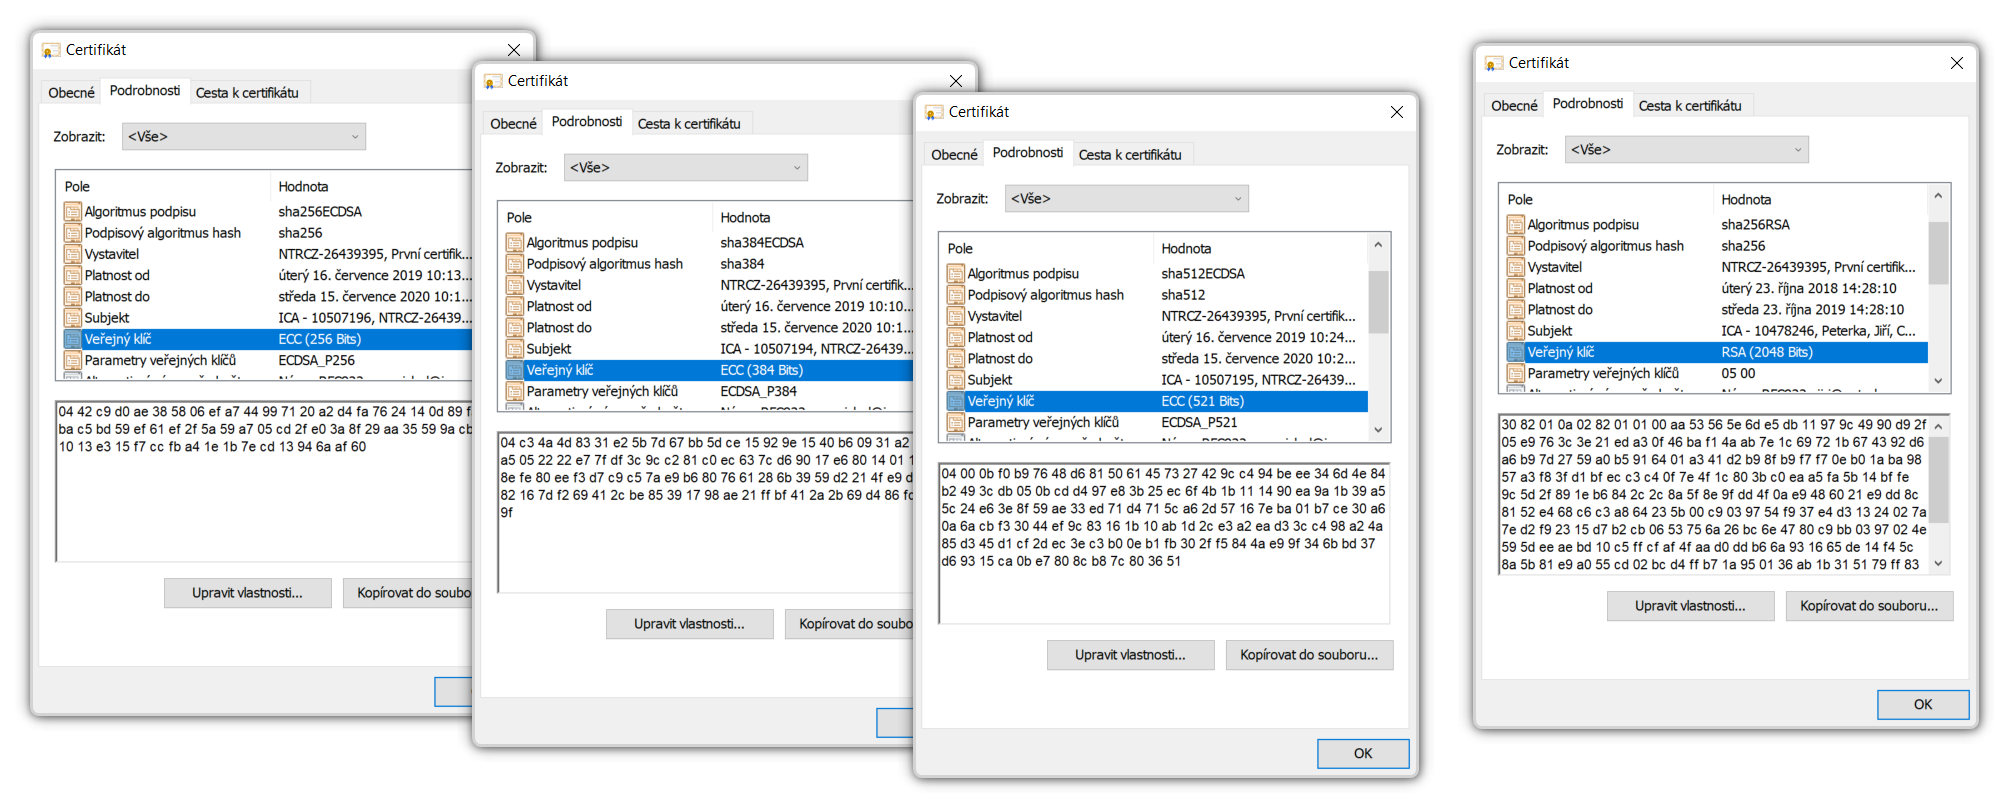Select Algoritmus podpisu row icon in sha256ECDSA window
Image resolution: width=1996 pixels, height=800 pixels.
tap(72, 211)
